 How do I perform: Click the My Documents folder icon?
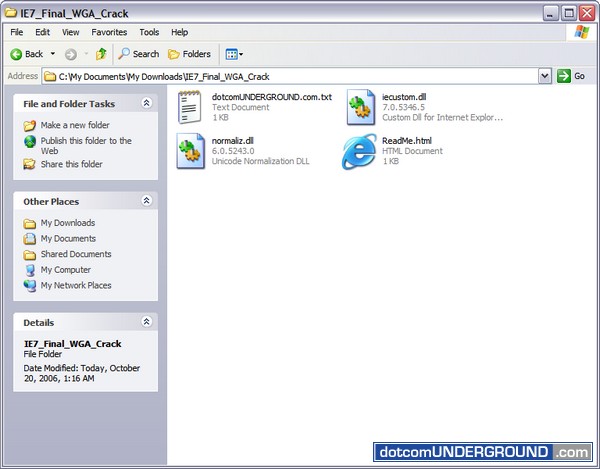[x=30, y=239]
